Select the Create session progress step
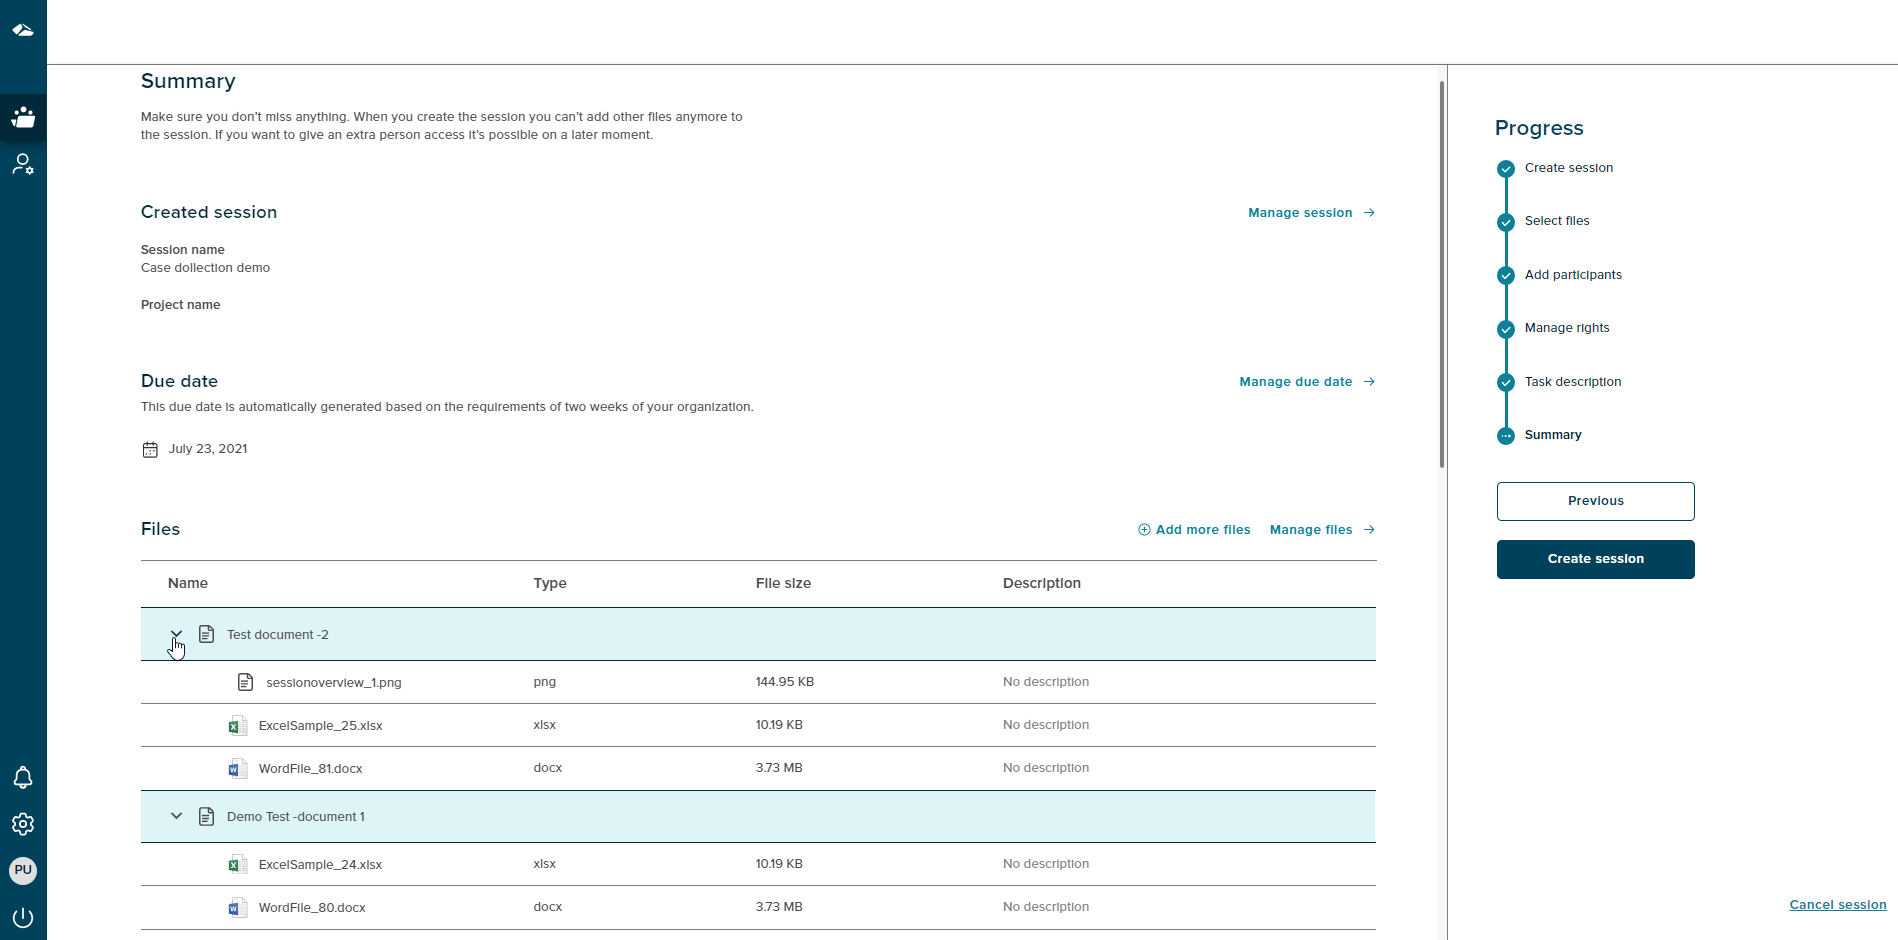 1506,168
